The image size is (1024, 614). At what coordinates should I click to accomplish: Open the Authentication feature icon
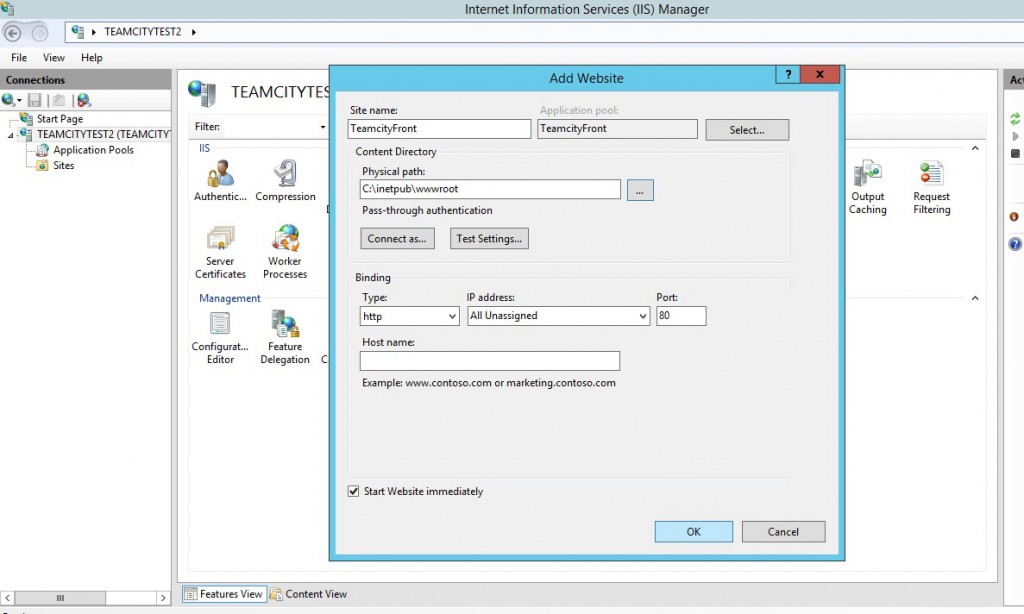[x=220, y=181]
